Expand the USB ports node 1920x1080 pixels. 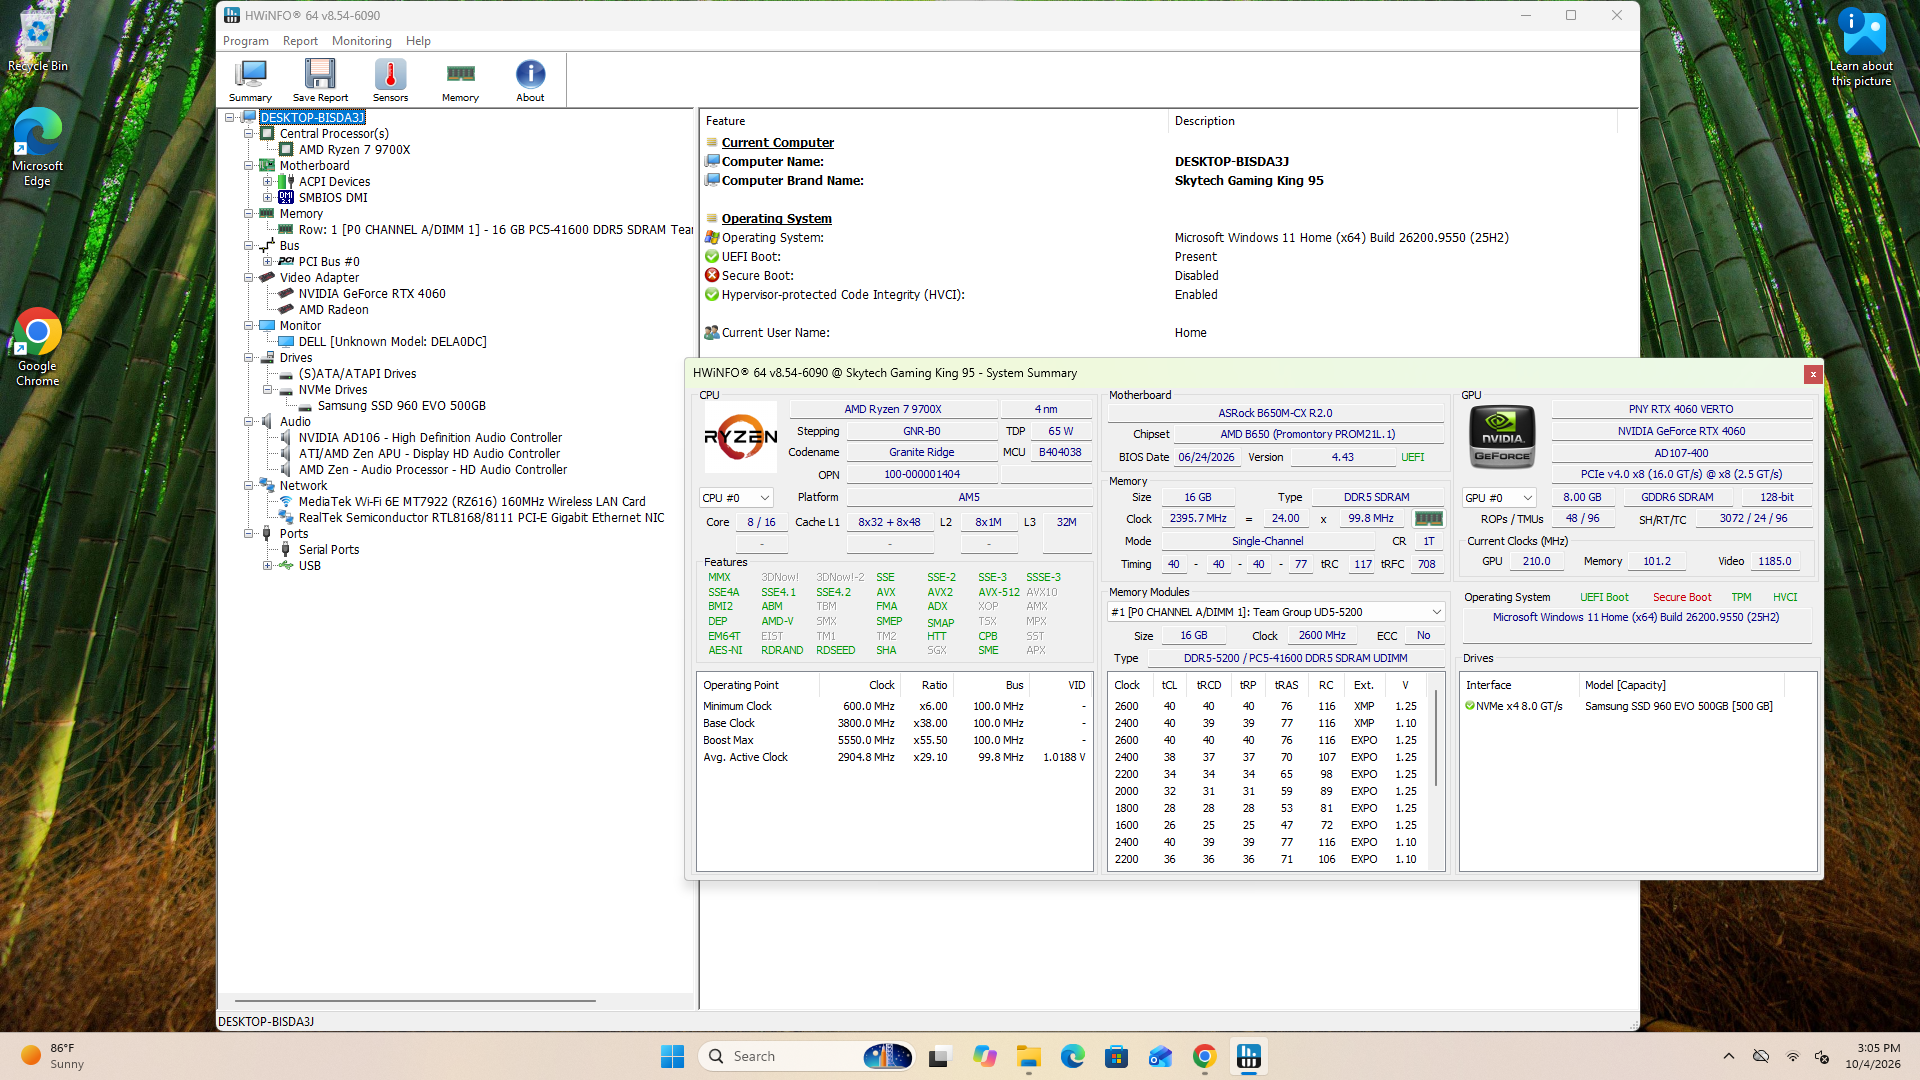click(x=267, y=566)
